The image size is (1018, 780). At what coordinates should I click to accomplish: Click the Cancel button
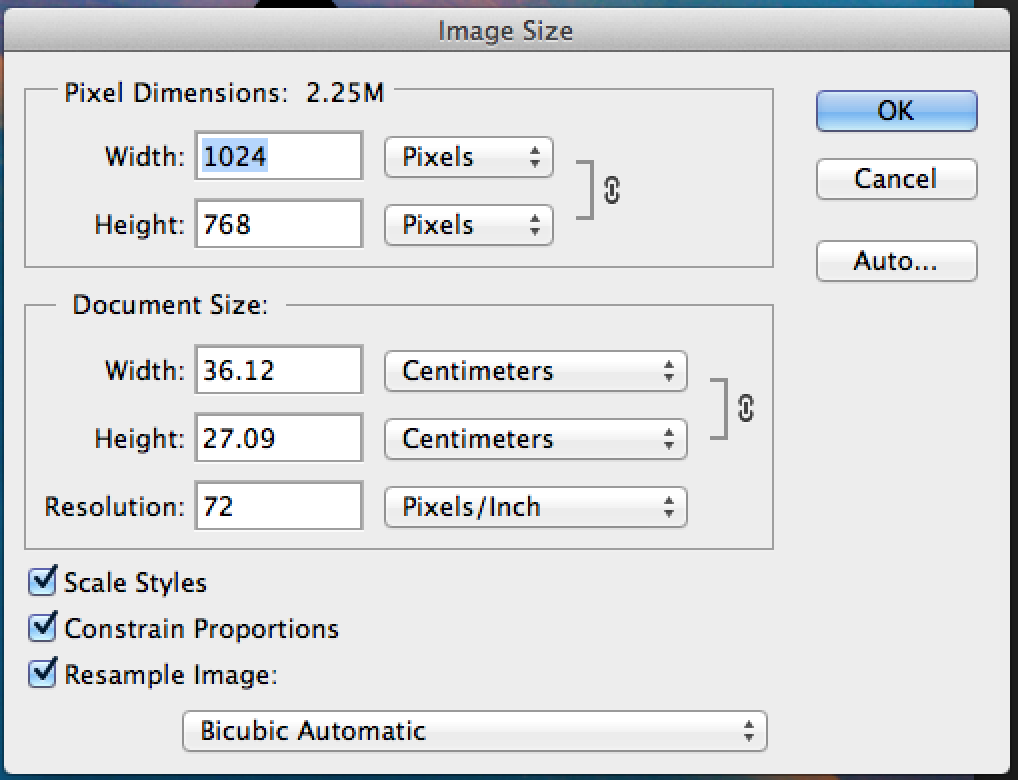click(895, 179)
